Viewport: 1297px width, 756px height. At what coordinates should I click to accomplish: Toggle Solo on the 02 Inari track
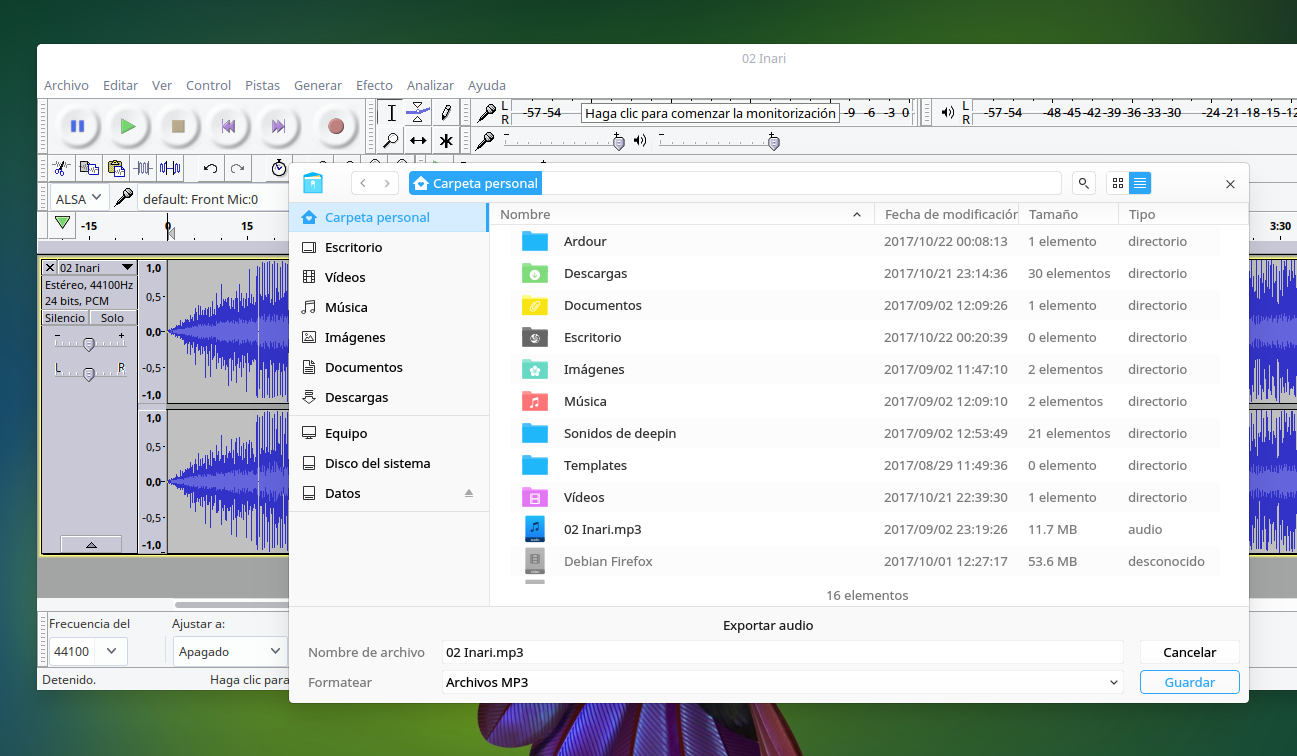coord(112,318)
